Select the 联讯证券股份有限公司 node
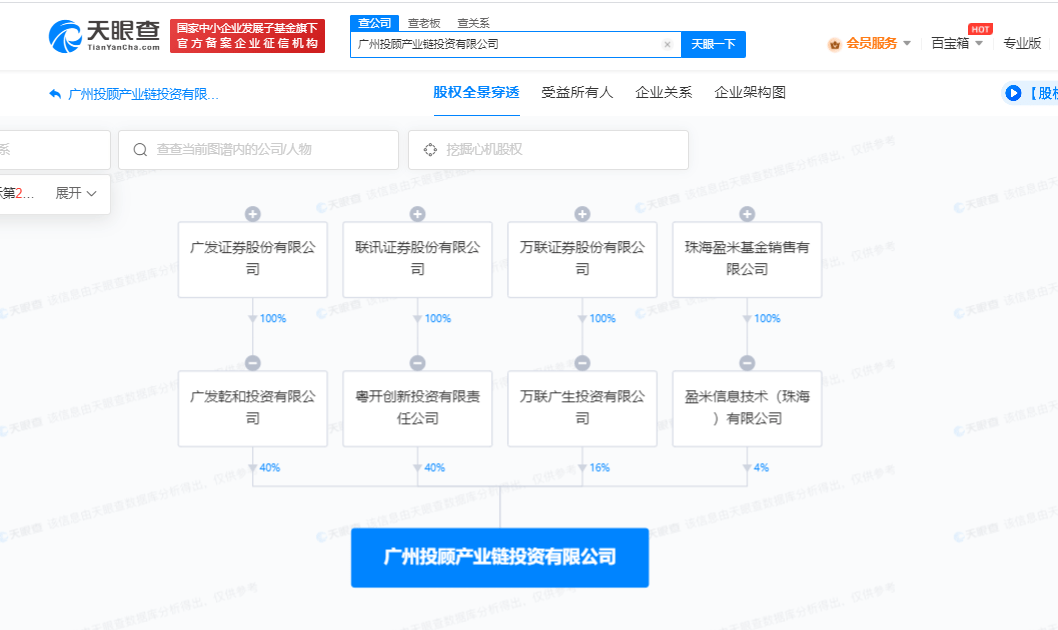1058x630 pixels. tap(418, 259)
